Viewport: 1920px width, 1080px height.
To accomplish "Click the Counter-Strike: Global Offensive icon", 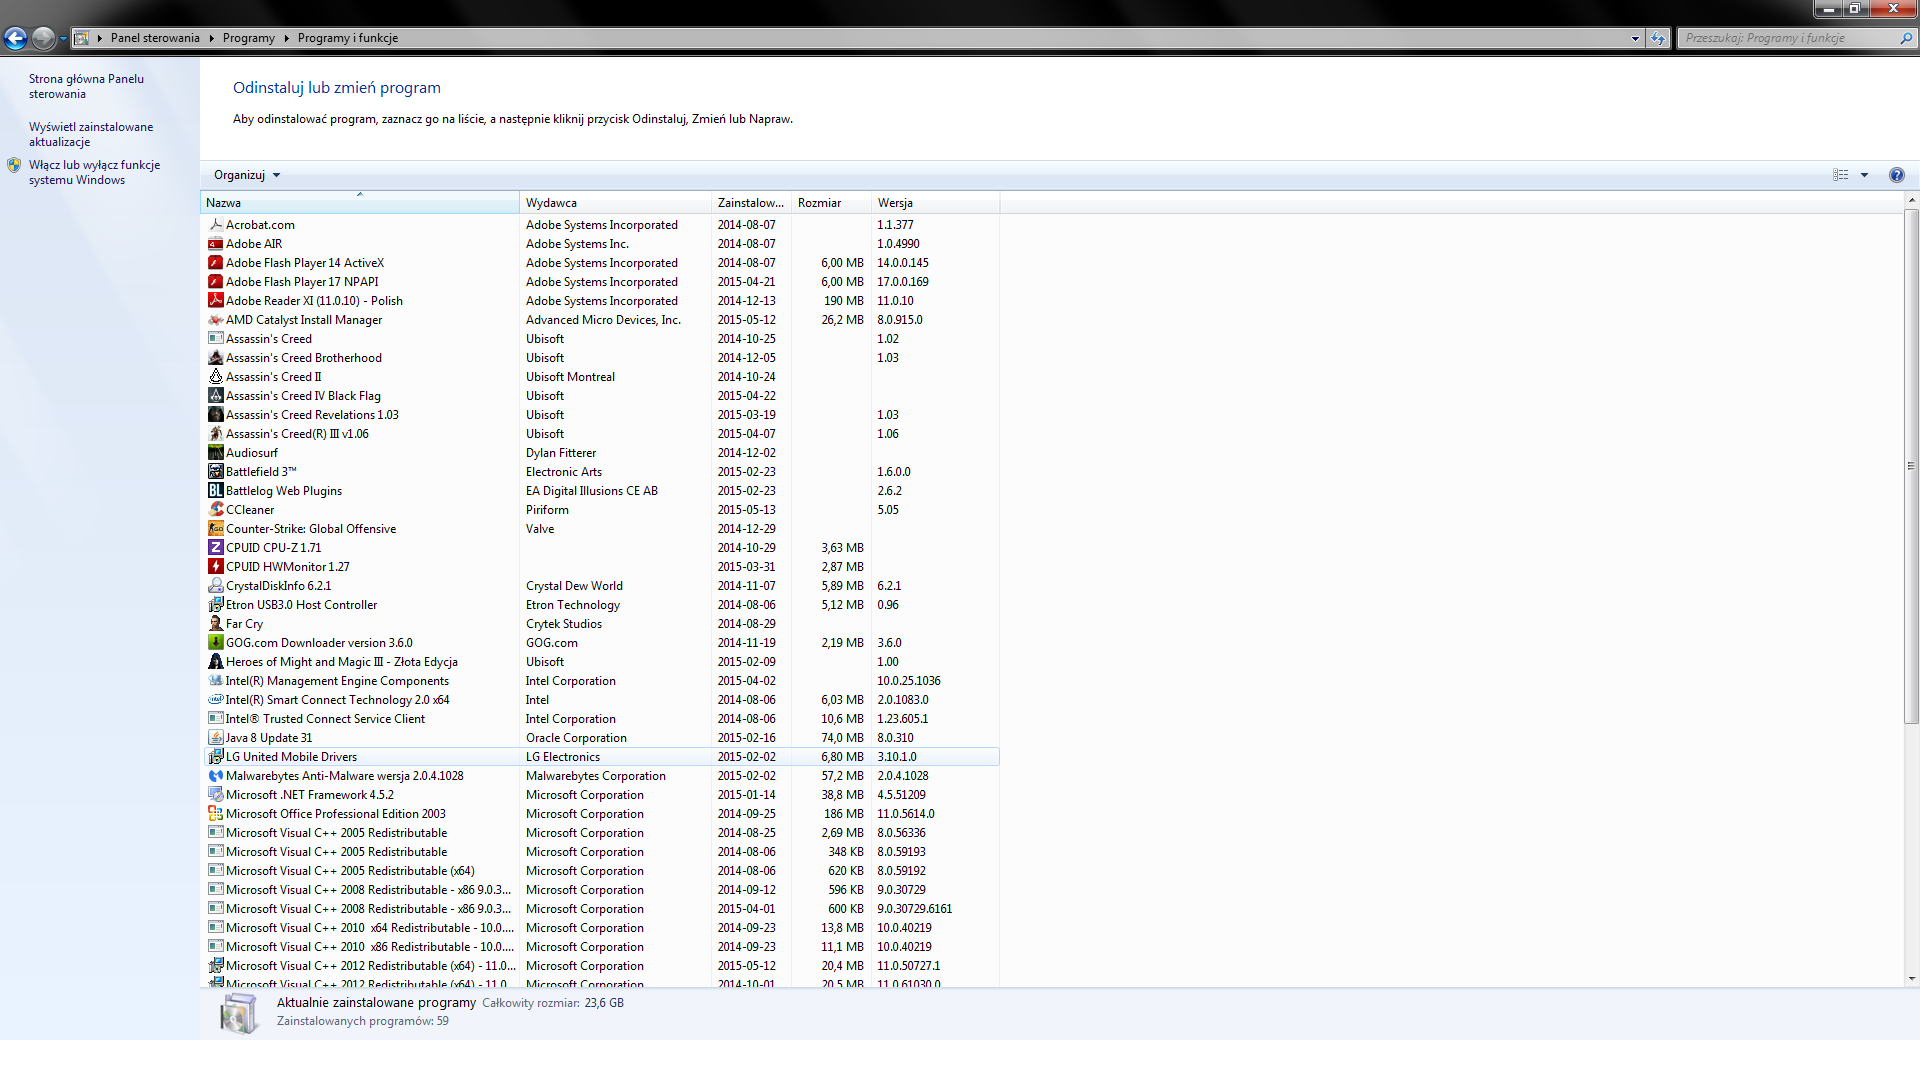I will (215, 529).
